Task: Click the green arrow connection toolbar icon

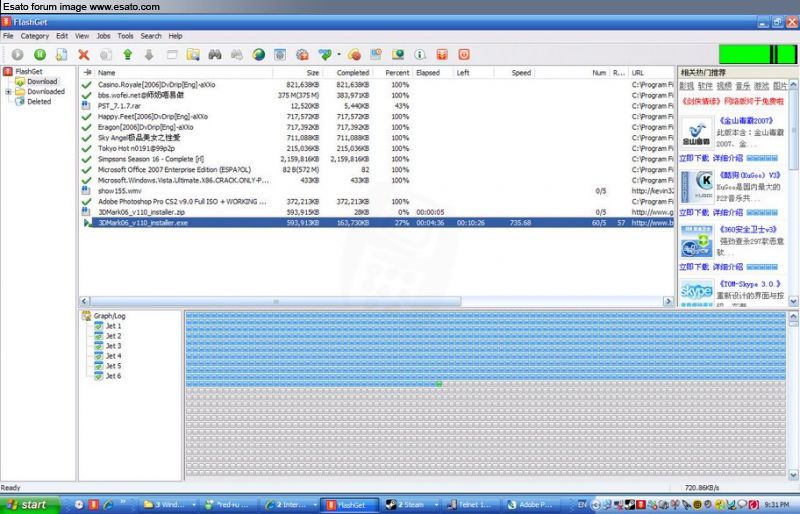Action: point(324,54)
